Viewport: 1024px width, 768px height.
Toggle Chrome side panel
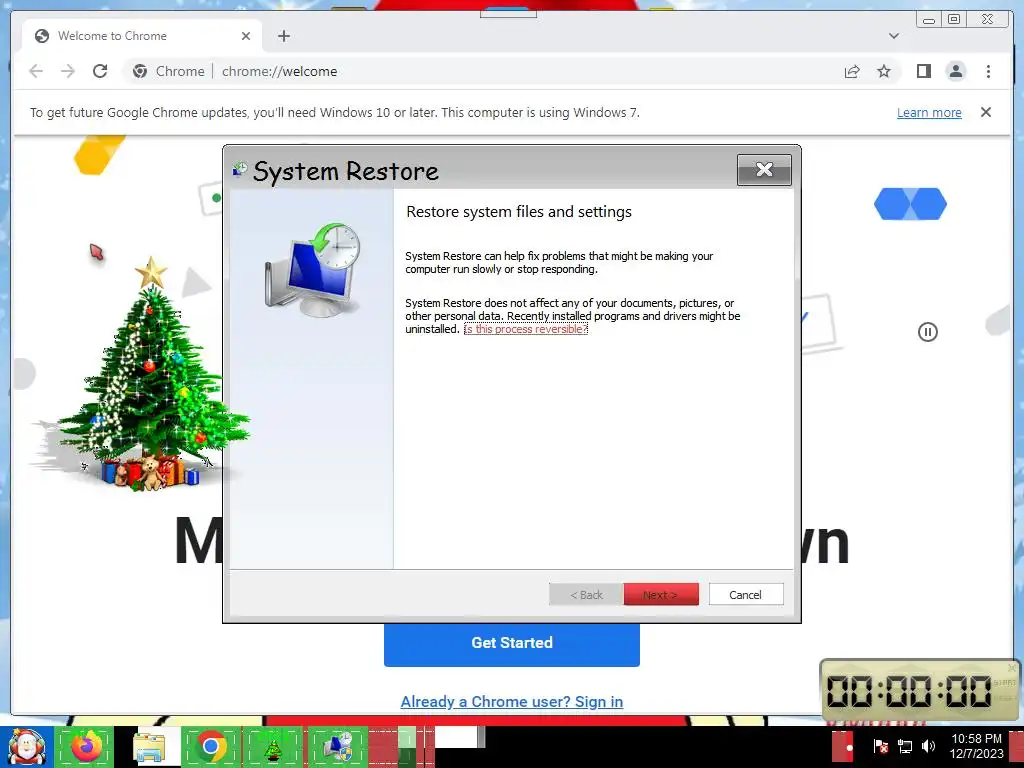click(923, 71)
